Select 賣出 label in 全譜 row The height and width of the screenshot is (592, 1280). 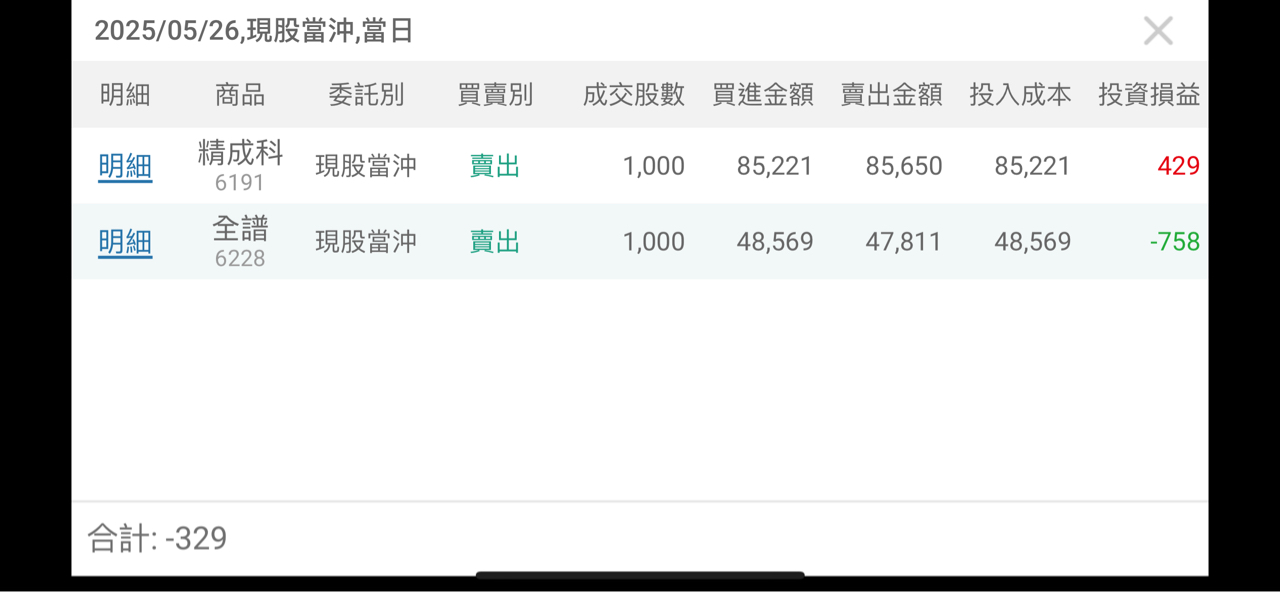pos(495,242)
